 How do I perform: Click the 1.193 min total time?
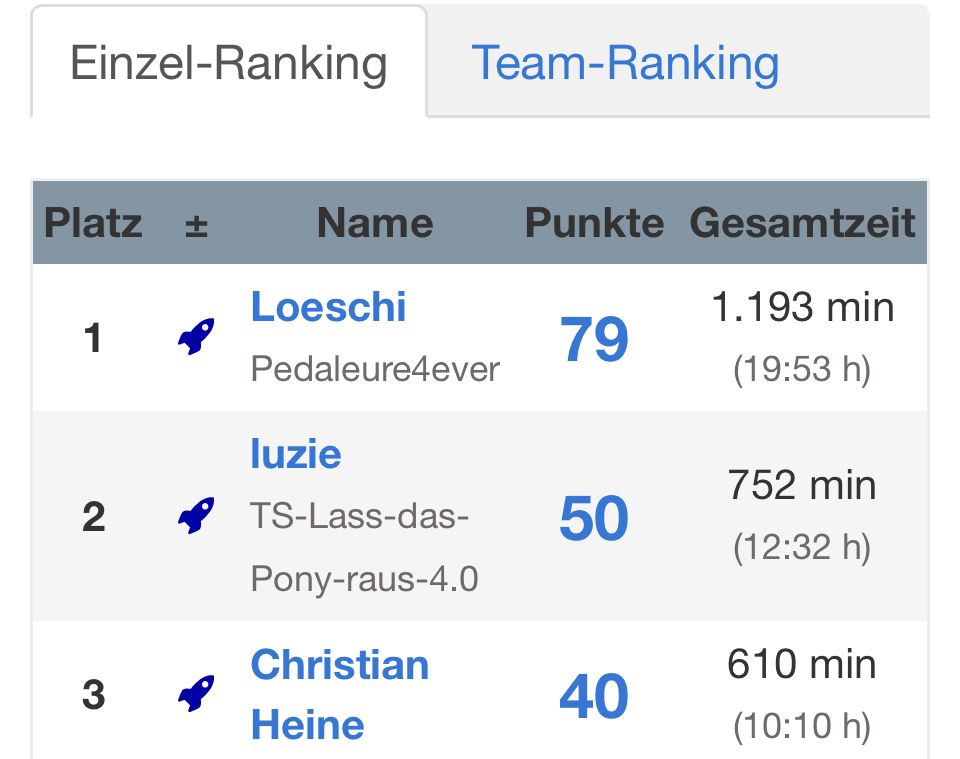(x=803, y=306)
